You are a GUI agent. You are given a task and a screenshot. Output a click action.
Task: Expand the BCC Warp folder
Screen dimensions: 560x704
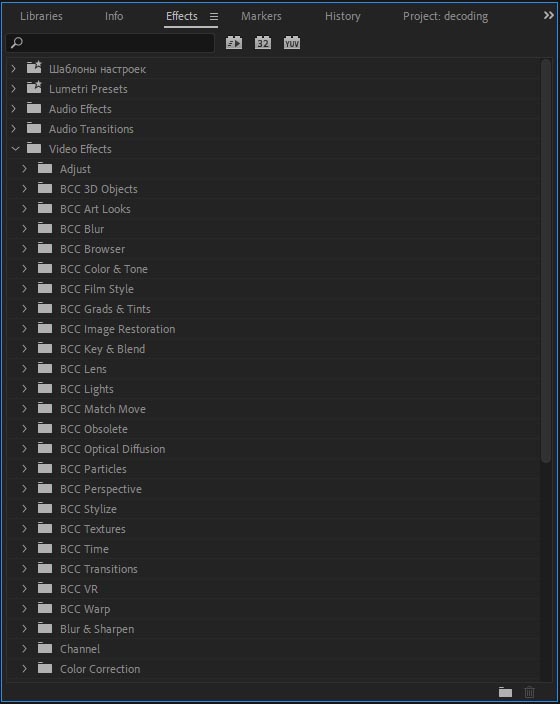(25, 608)
